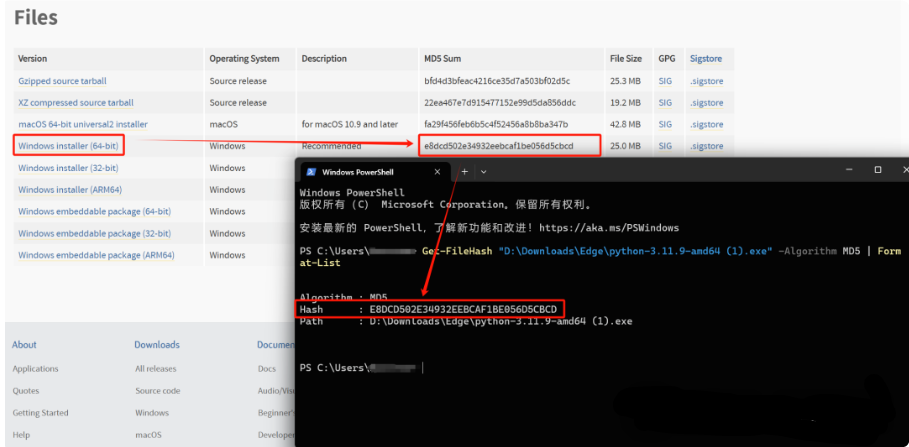Screen dimensions: 909x447
Task: Download the macOS 64-bit universal2 installer
Action: [x=83, y=125]
